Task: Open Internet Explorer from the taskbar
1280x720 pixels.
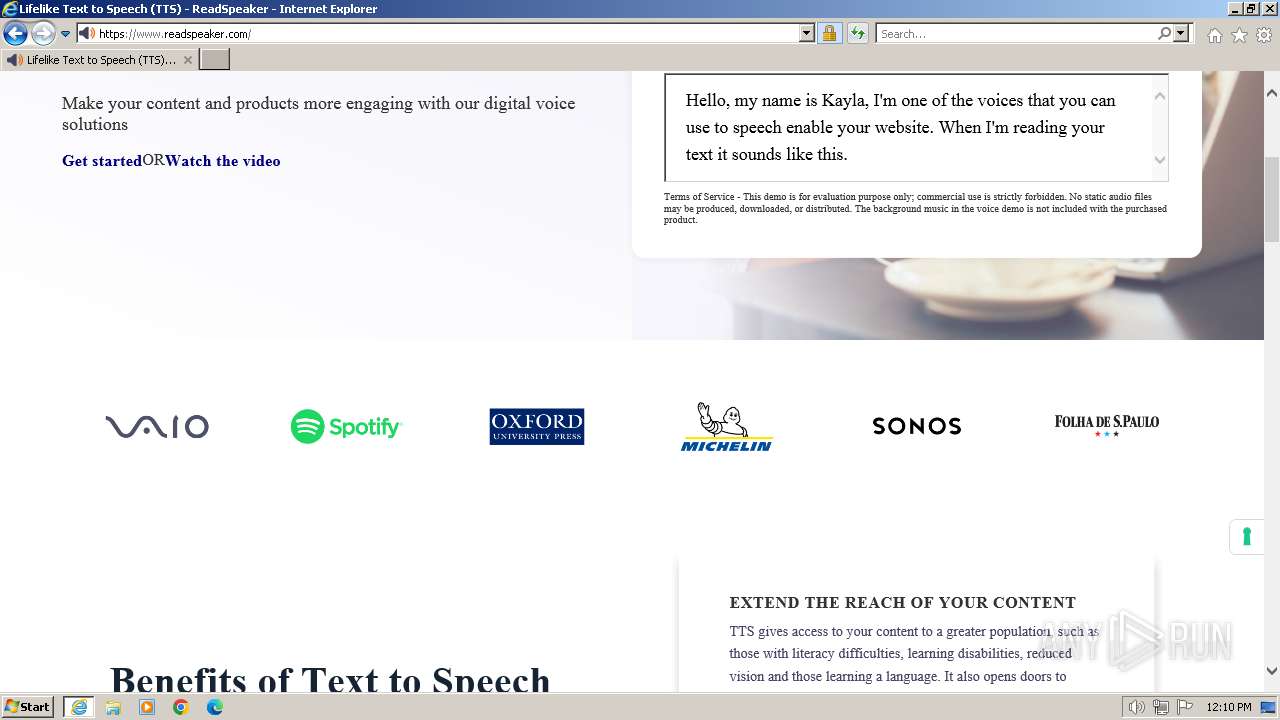Action: (79, 707)
